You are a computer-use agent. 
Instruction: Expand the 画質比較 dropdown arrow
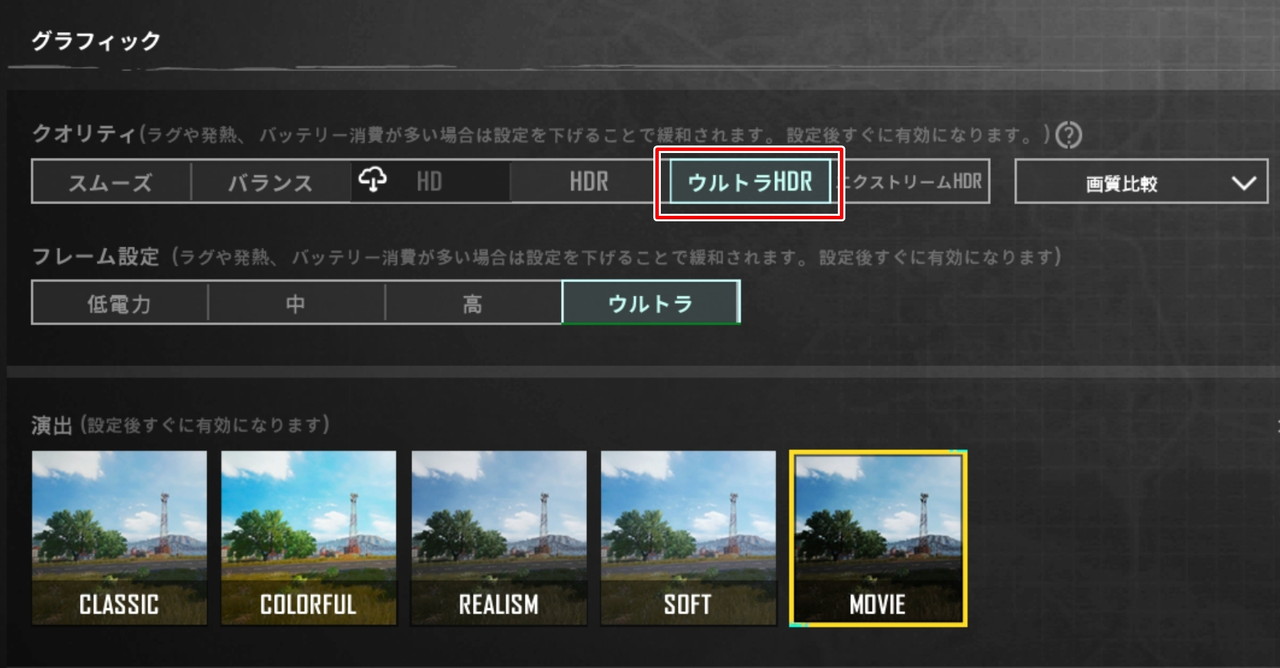pos(1243,183)
